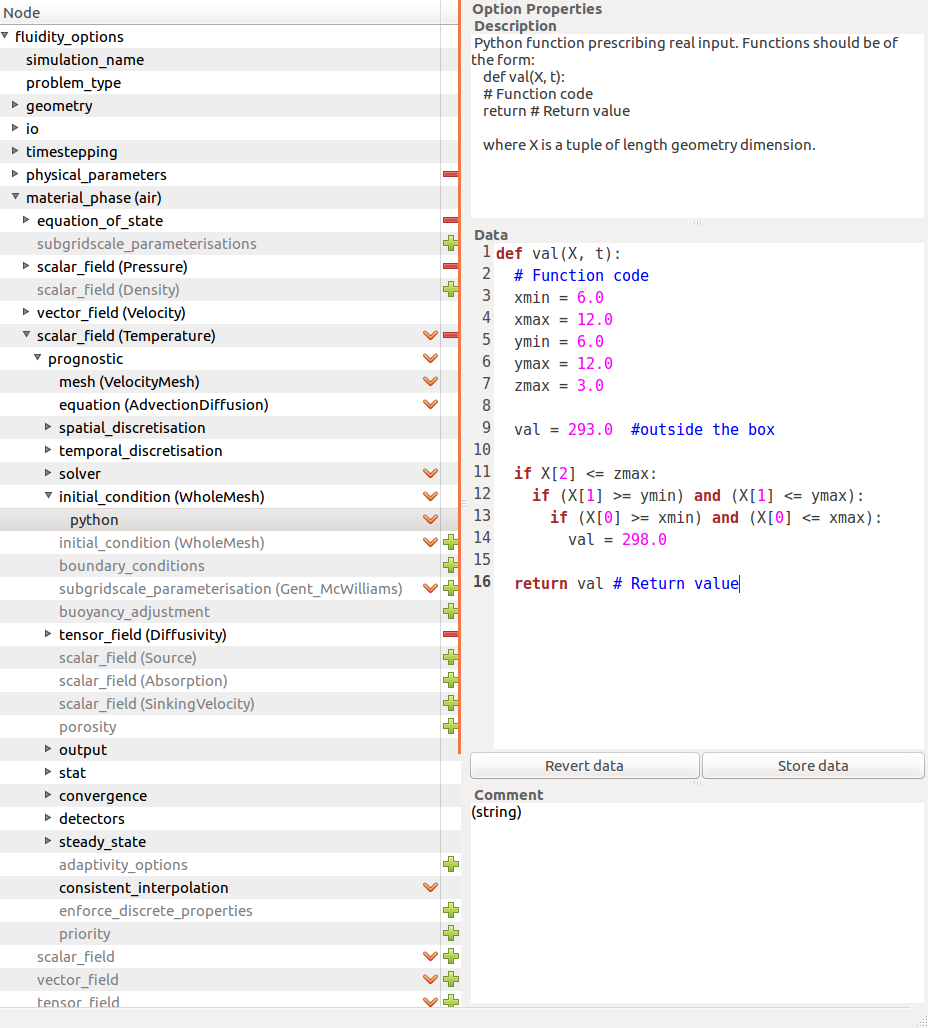Open choice arrow on solver row

point(430,473)
